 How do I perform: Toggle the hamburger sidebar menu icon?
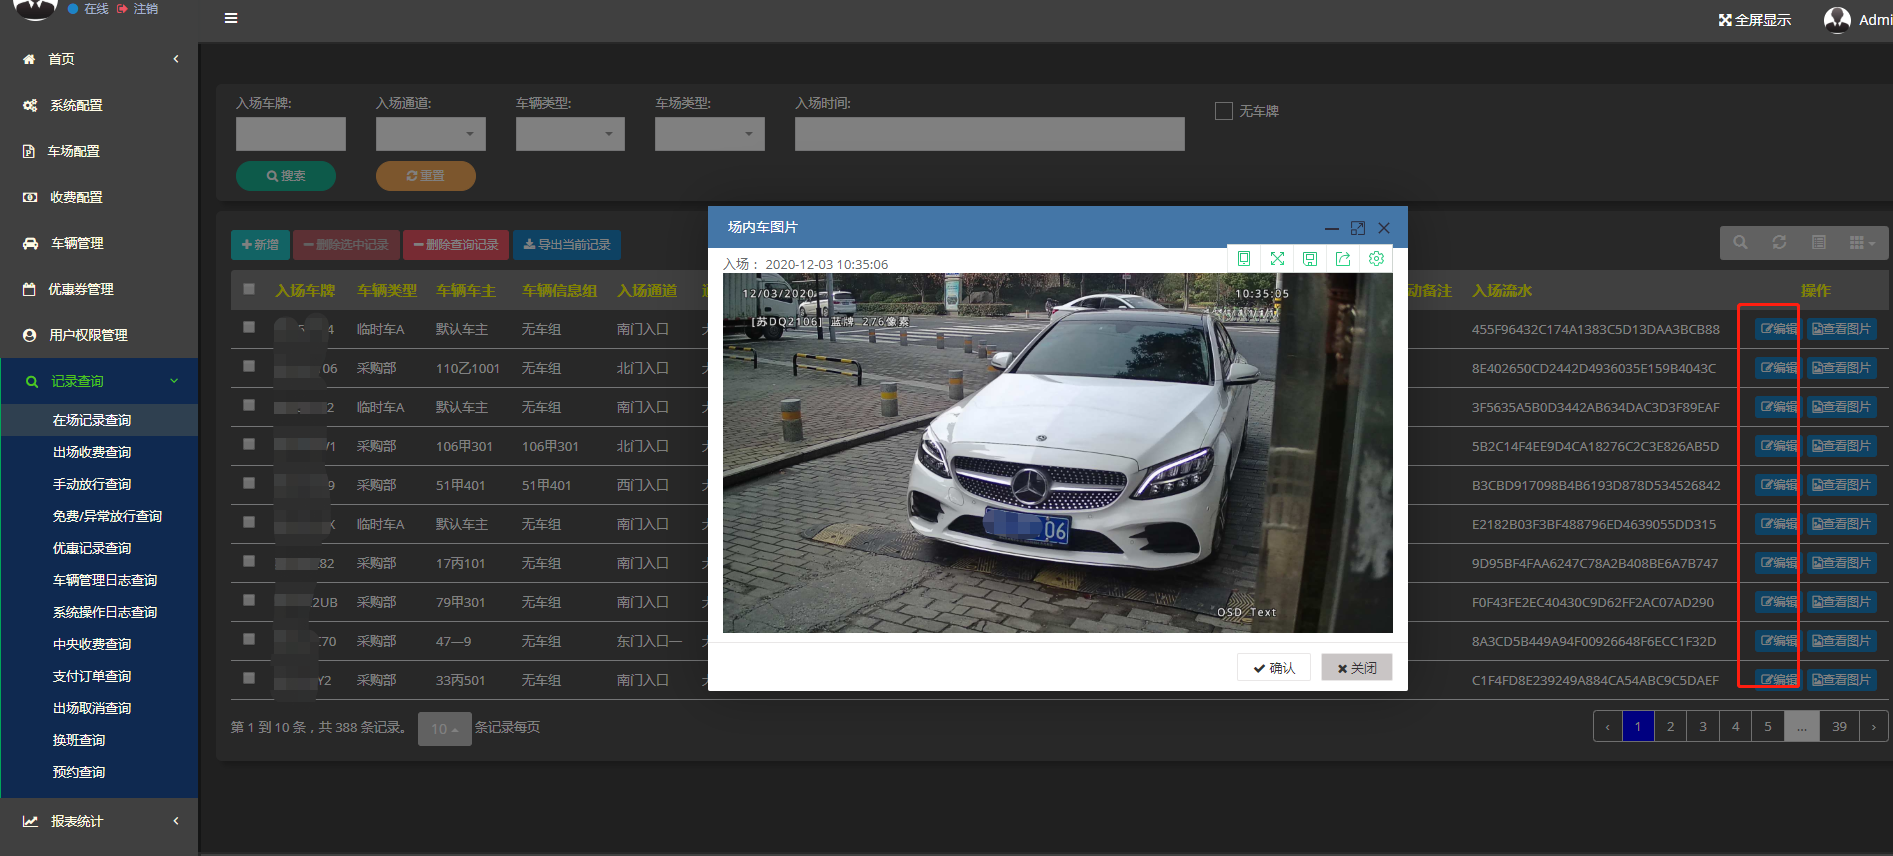pos(231,18)
